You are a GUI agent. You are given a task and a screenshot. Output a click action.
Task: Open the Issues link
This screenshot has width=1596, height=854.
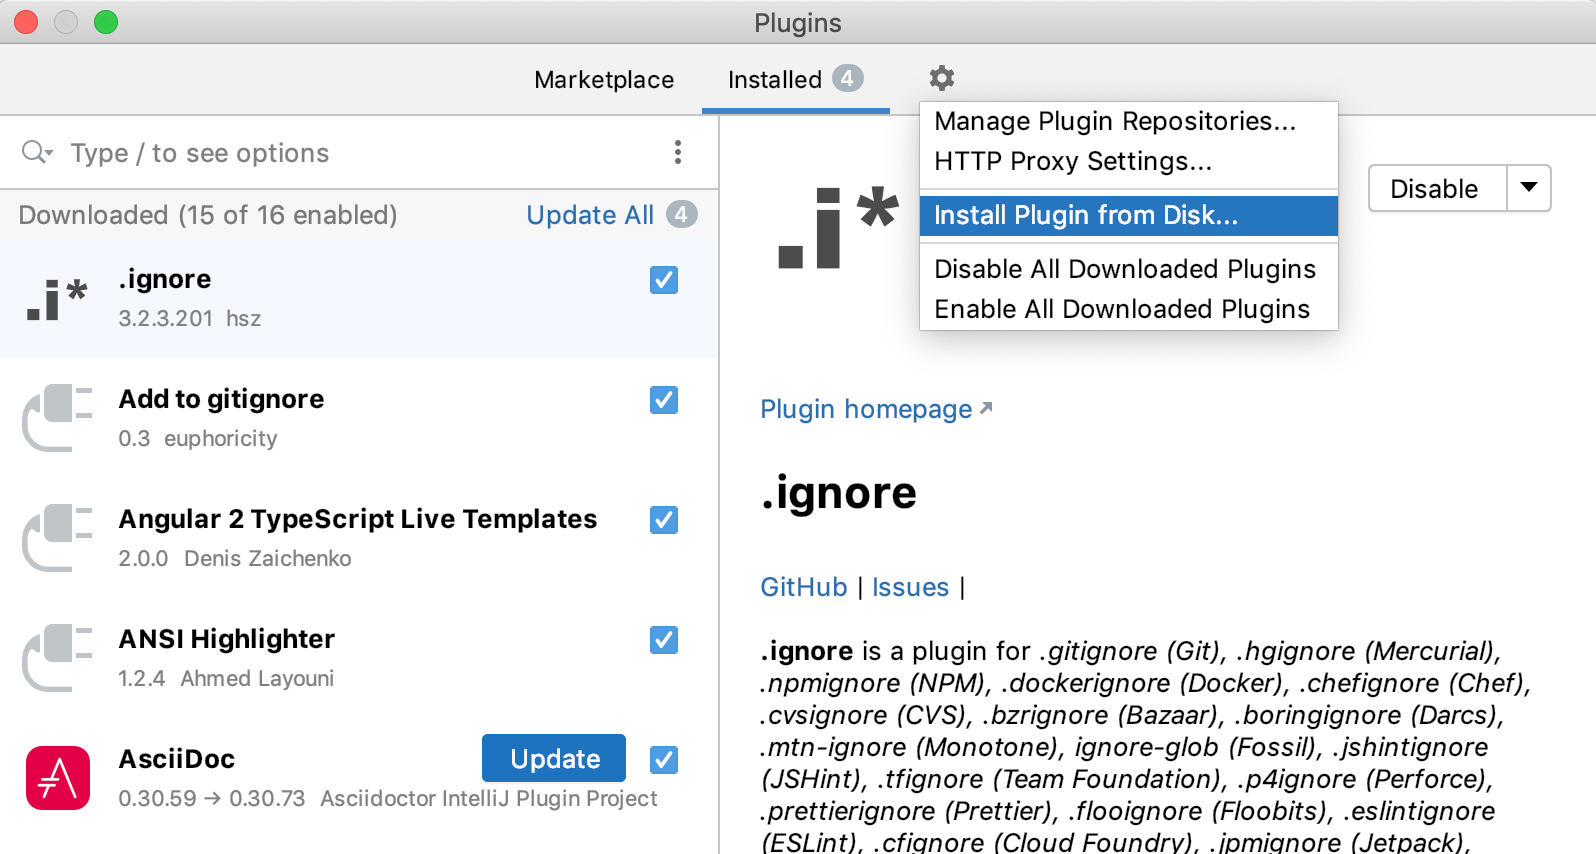[910, 587]
